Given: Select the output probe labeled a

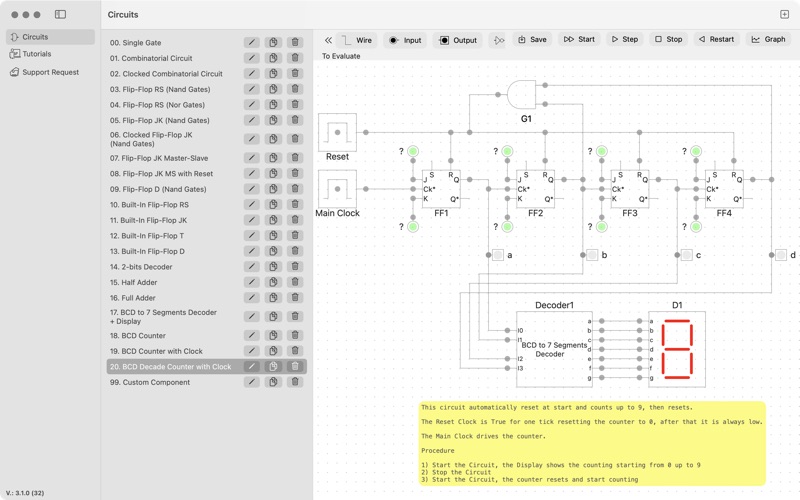Looking at the screenshot, I should (x=498, y=255).
